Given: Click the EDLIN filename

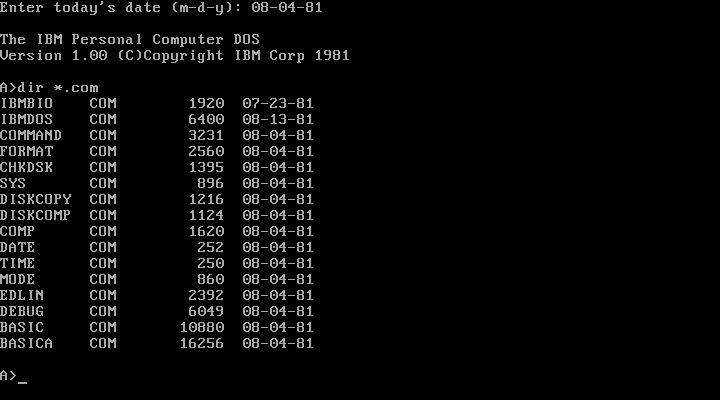Looking at the screenshot, I should pos(22,295).
